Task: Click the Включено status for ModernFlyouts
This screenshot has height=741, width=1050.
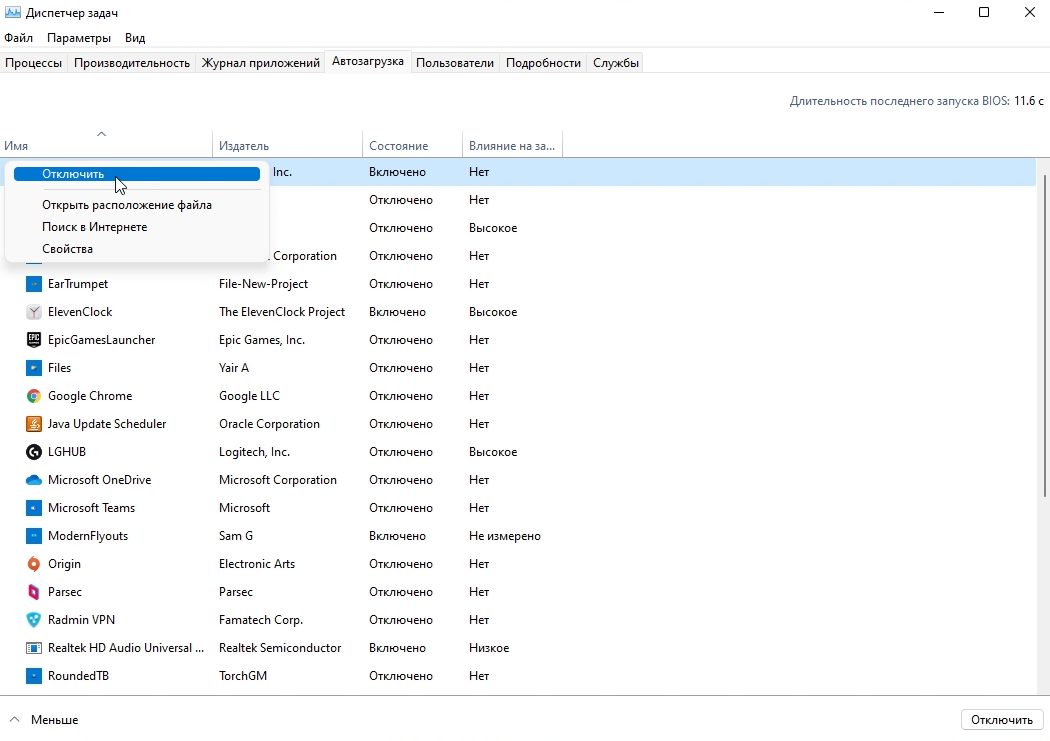Action: 397,536
